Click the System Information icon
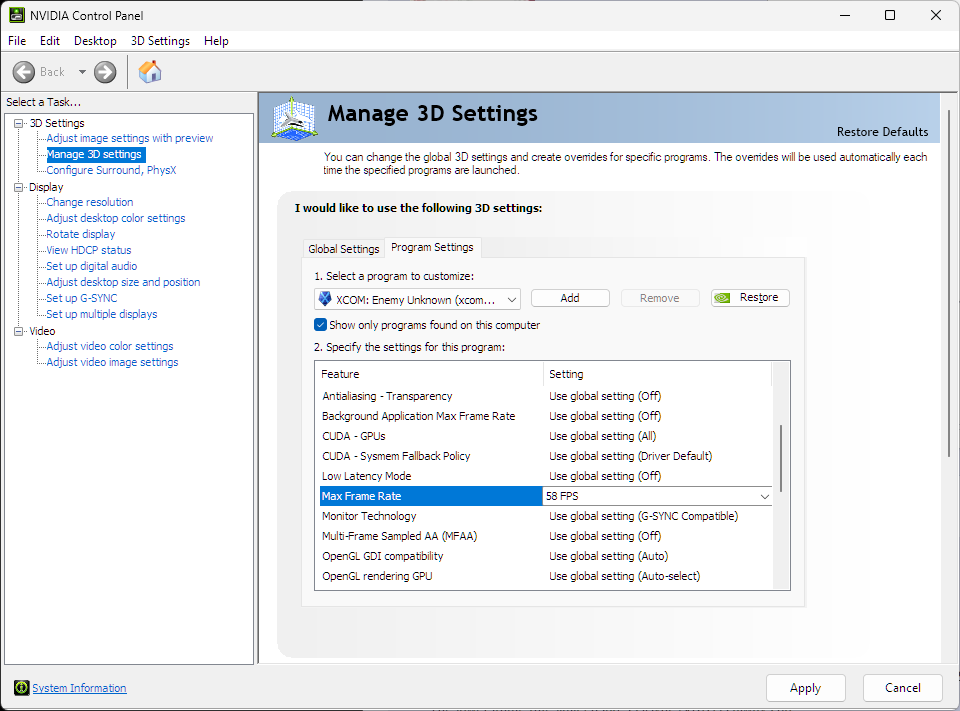This screenshot has height=711, width=960. (x=21, y=688)
